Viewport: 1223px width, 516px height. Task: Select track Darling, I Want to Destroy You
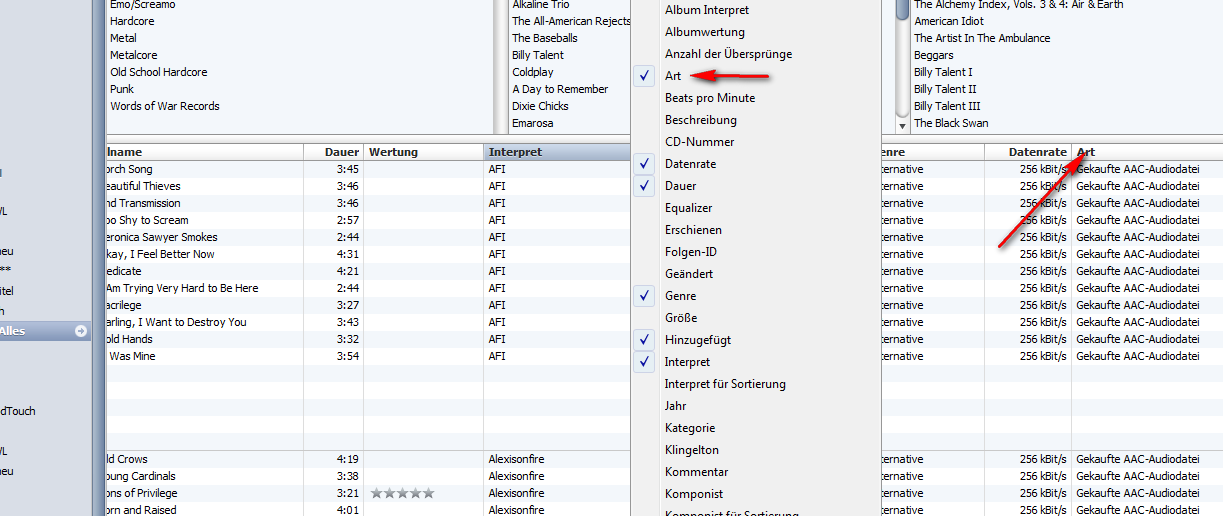(178, 322)
